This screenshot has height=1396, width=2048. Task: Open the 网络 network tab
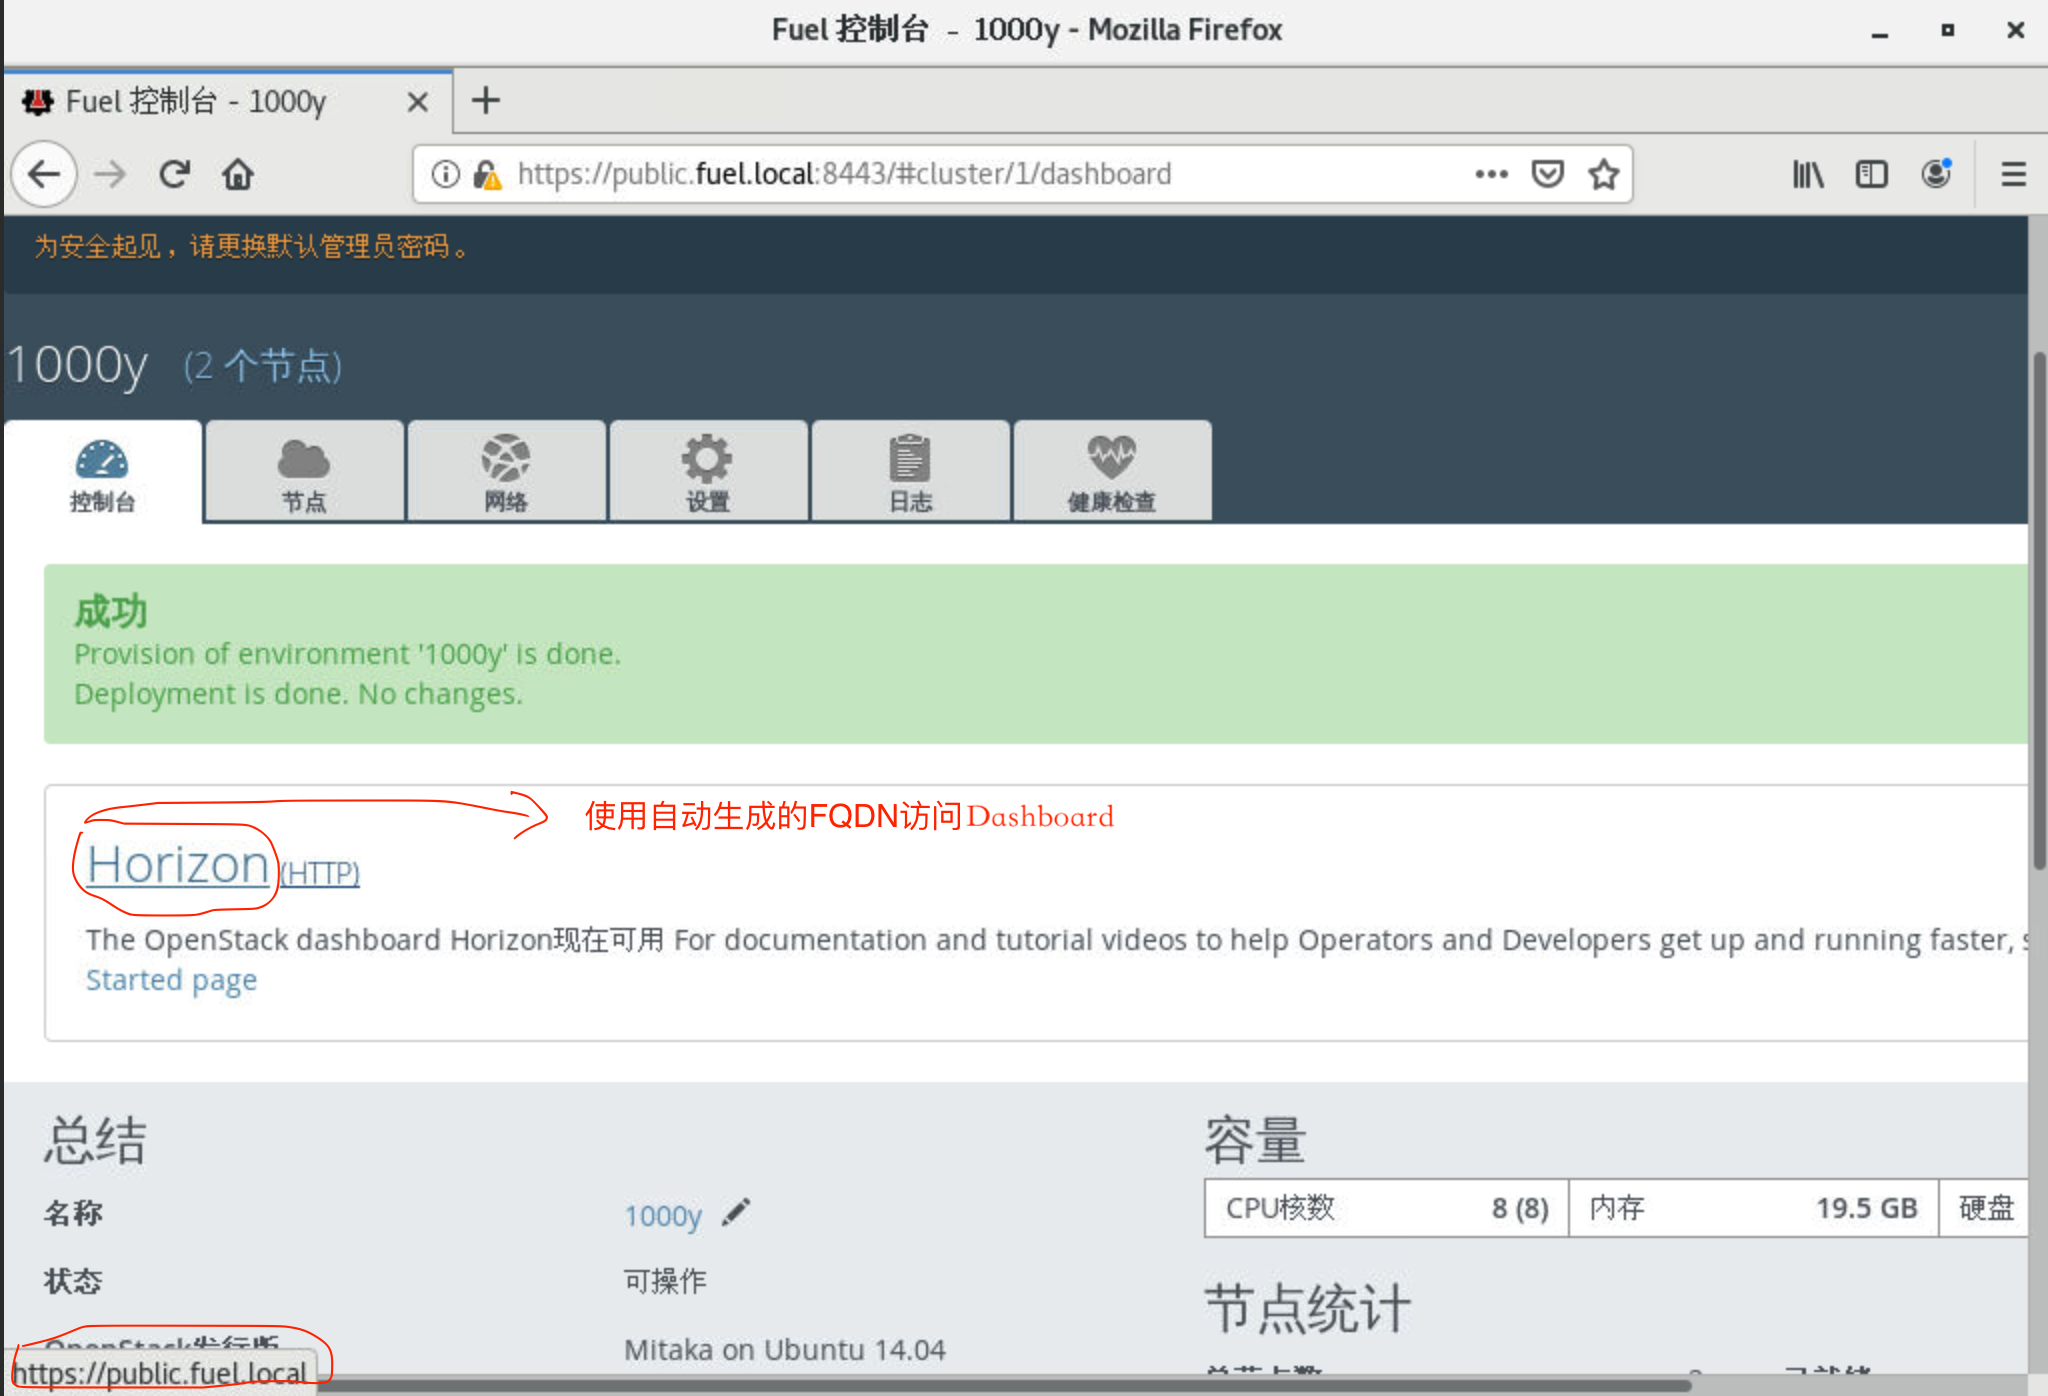point(506,472)
